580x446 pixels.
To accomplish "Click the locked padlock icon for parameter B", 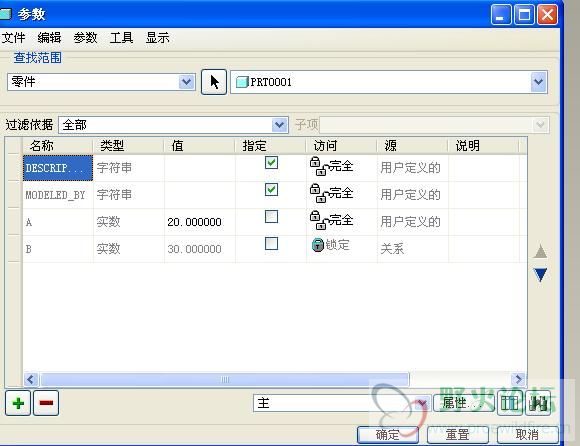I will (318, 245).
